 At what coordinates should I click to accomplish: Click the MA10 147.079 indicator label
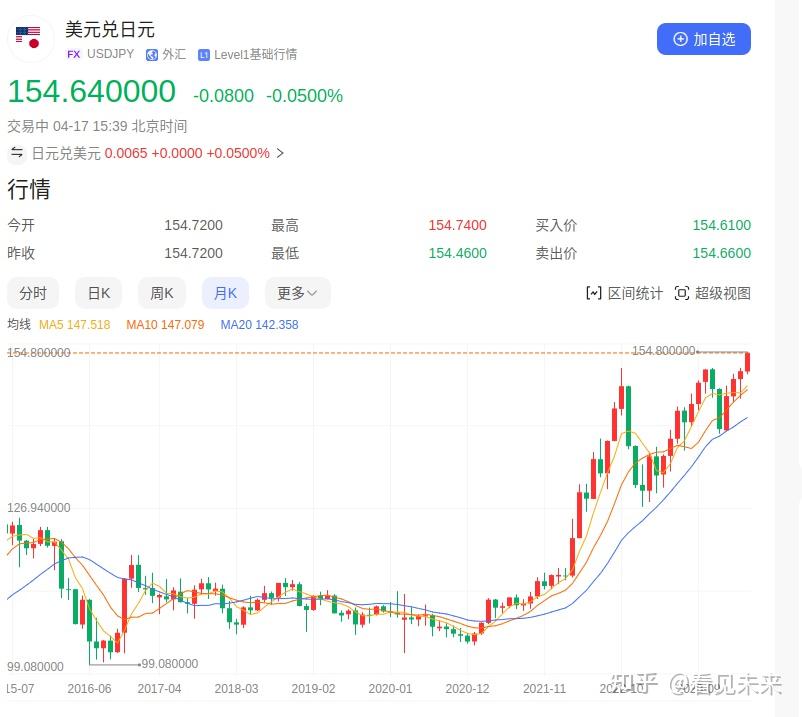pos(165,325)
